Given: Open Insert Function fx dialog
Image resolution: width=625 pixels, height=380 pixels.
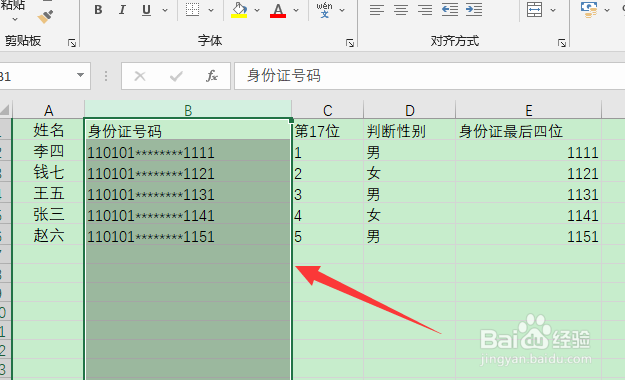Looking at the screenshot, I should pyautogui.click(x=212, y=76).
